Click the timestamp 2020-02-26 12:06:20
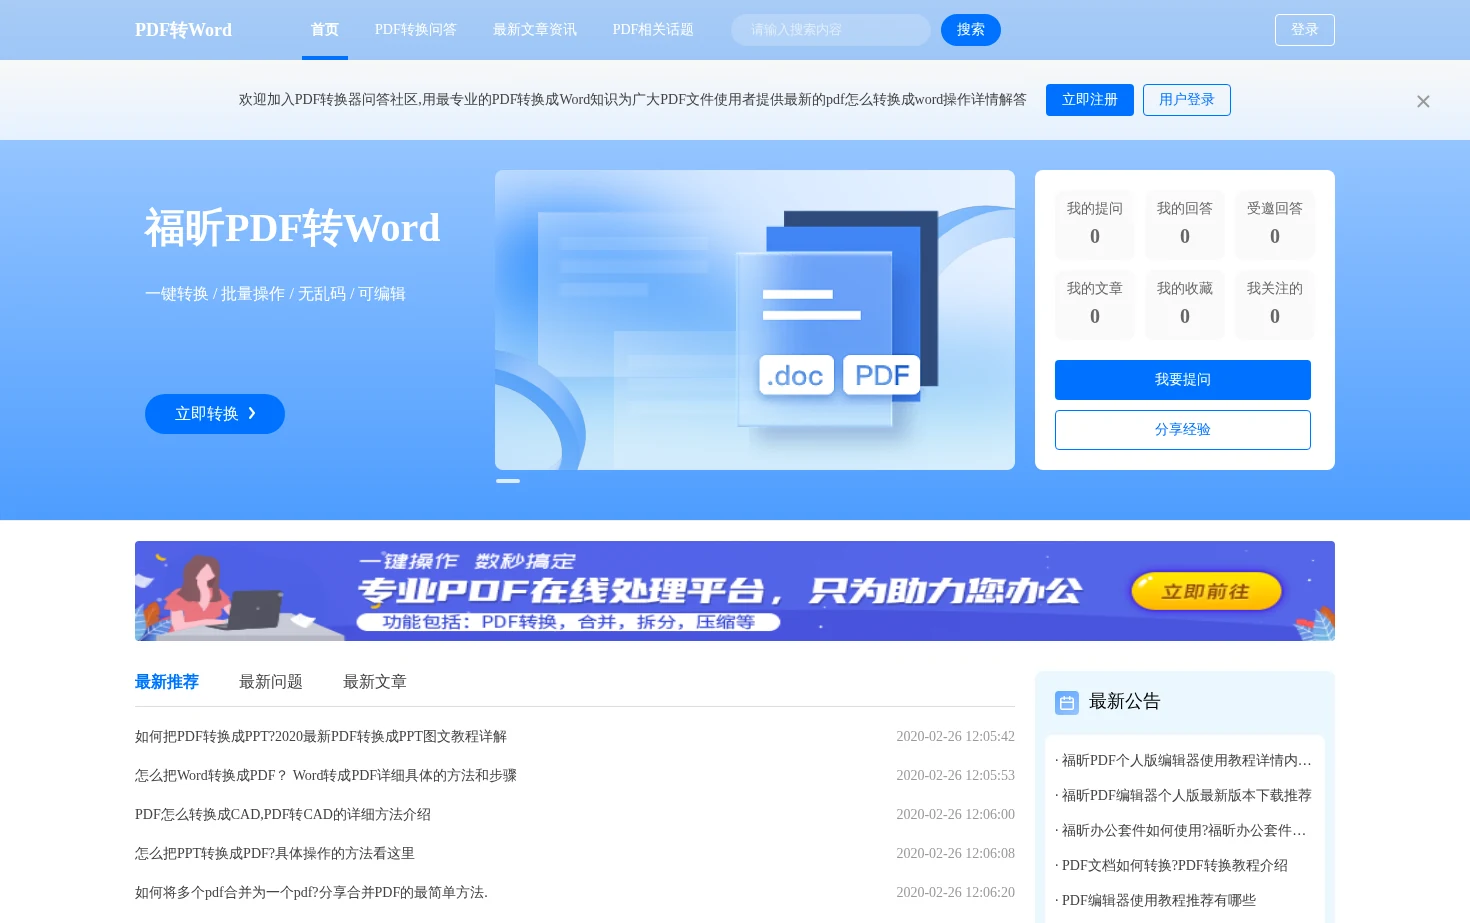The width and height of the screenshot is (1470, 923). pos(955,893)
